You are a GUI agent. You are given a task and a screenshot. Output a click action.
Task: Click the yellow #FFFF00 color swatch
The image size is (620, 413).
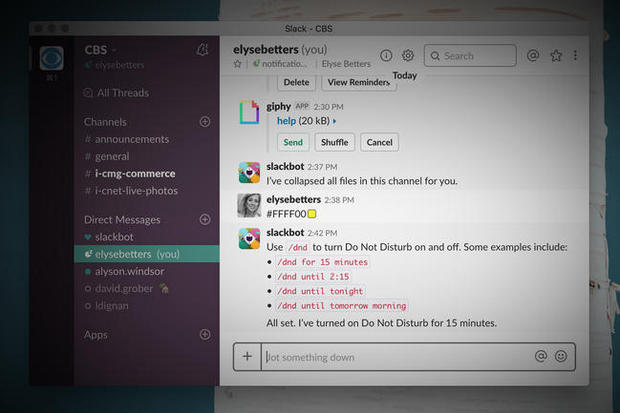coord(312,214)
